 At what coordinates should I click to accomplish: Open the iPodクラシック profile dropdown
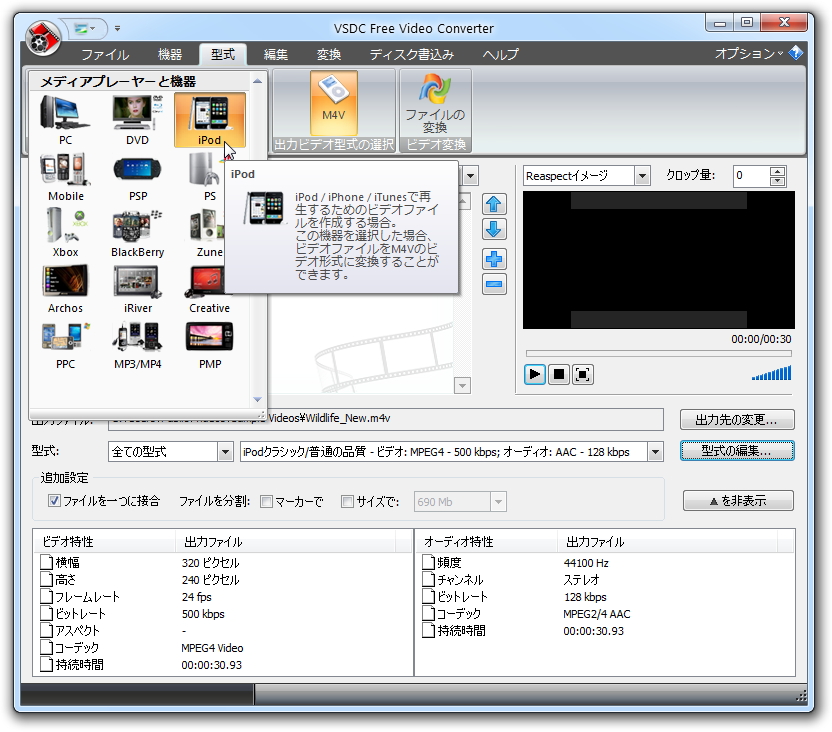[x=656, y=452]
